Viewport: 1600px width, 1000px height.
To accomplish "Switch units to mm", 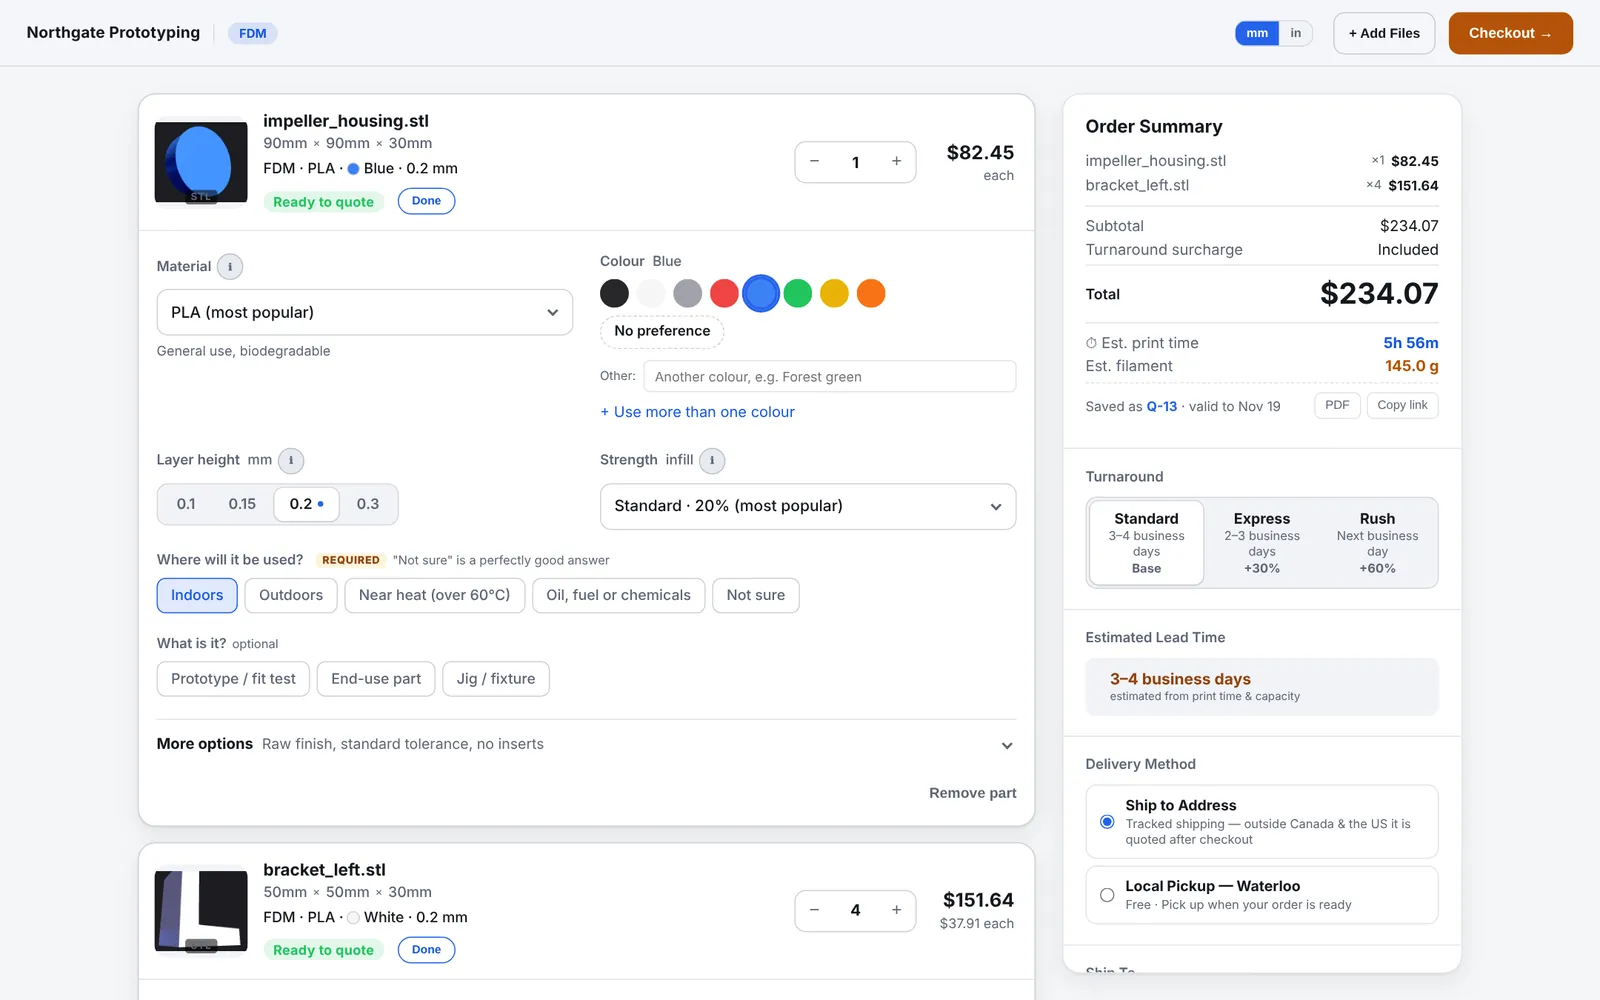I will point(1257,33).
